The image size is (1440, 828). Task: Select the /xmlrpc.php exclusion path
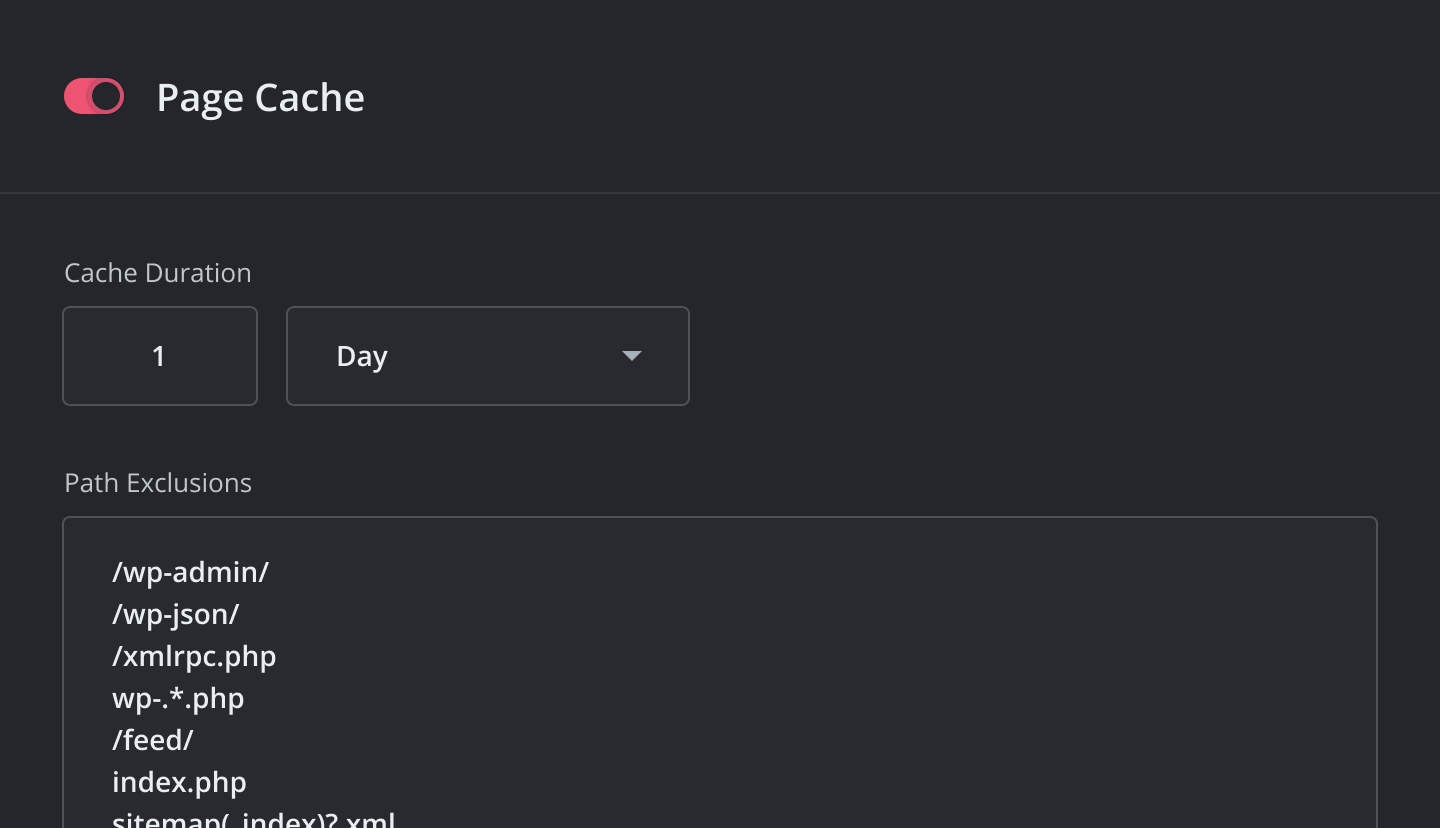[x=193, y=656]
